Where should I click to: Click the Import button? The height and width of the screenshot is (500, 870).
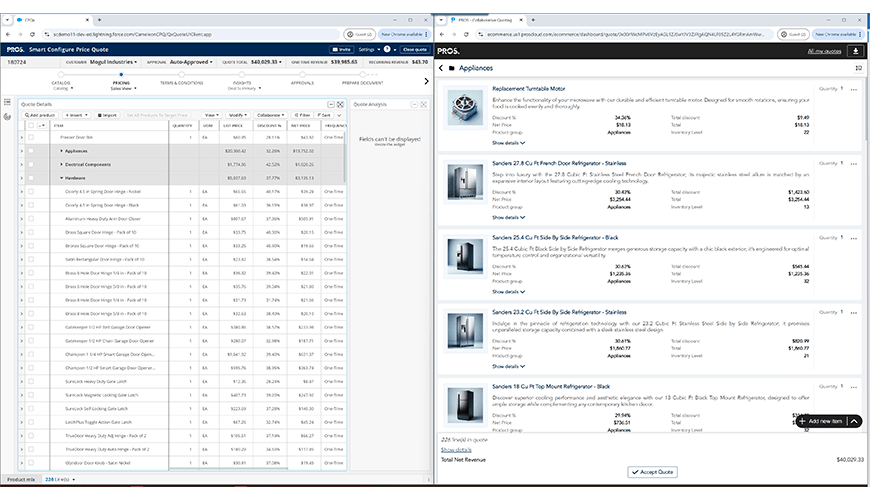(x=108, y=115)
